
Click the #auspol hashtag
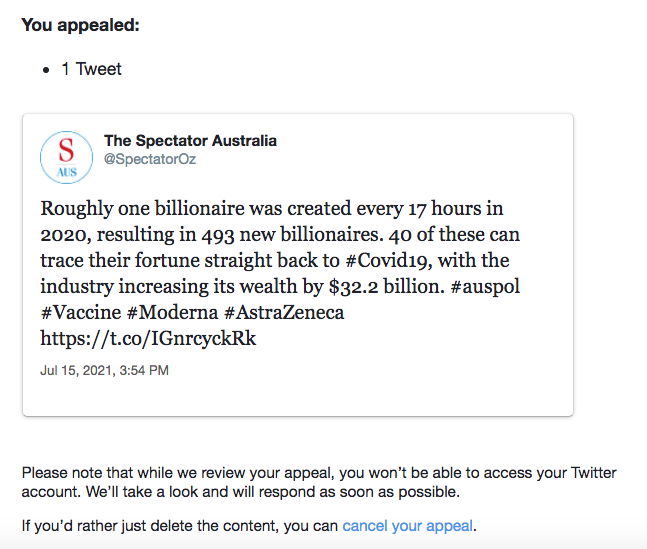click(x=485, y=287)
